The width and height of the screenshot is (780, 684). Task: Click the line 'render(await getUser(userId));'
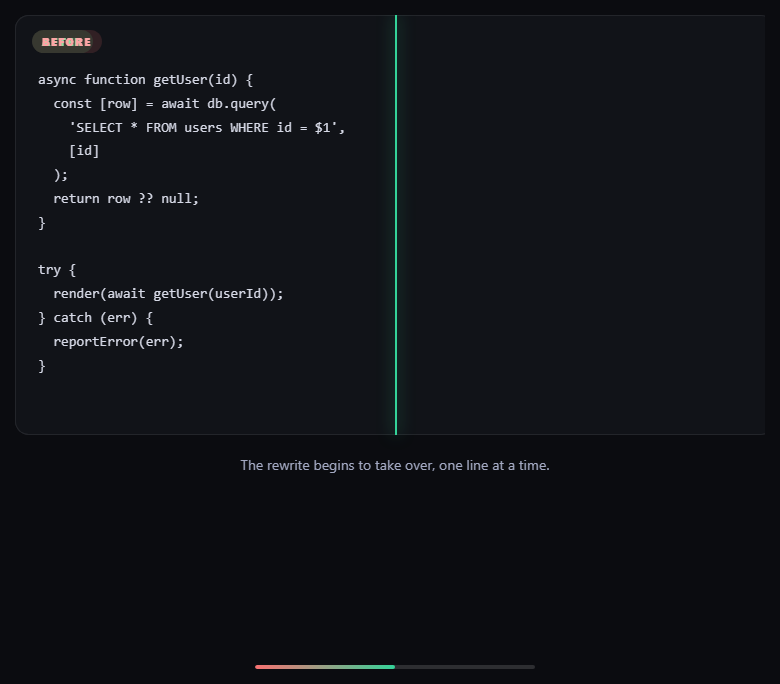point(168,294)
